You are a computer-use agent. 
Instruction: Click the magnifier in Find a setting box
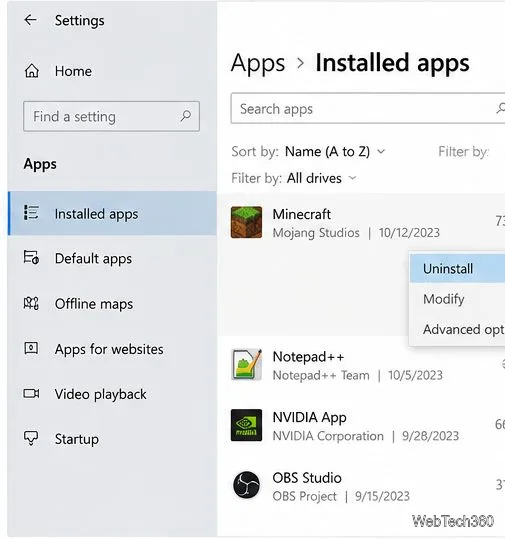pos(186,116)
